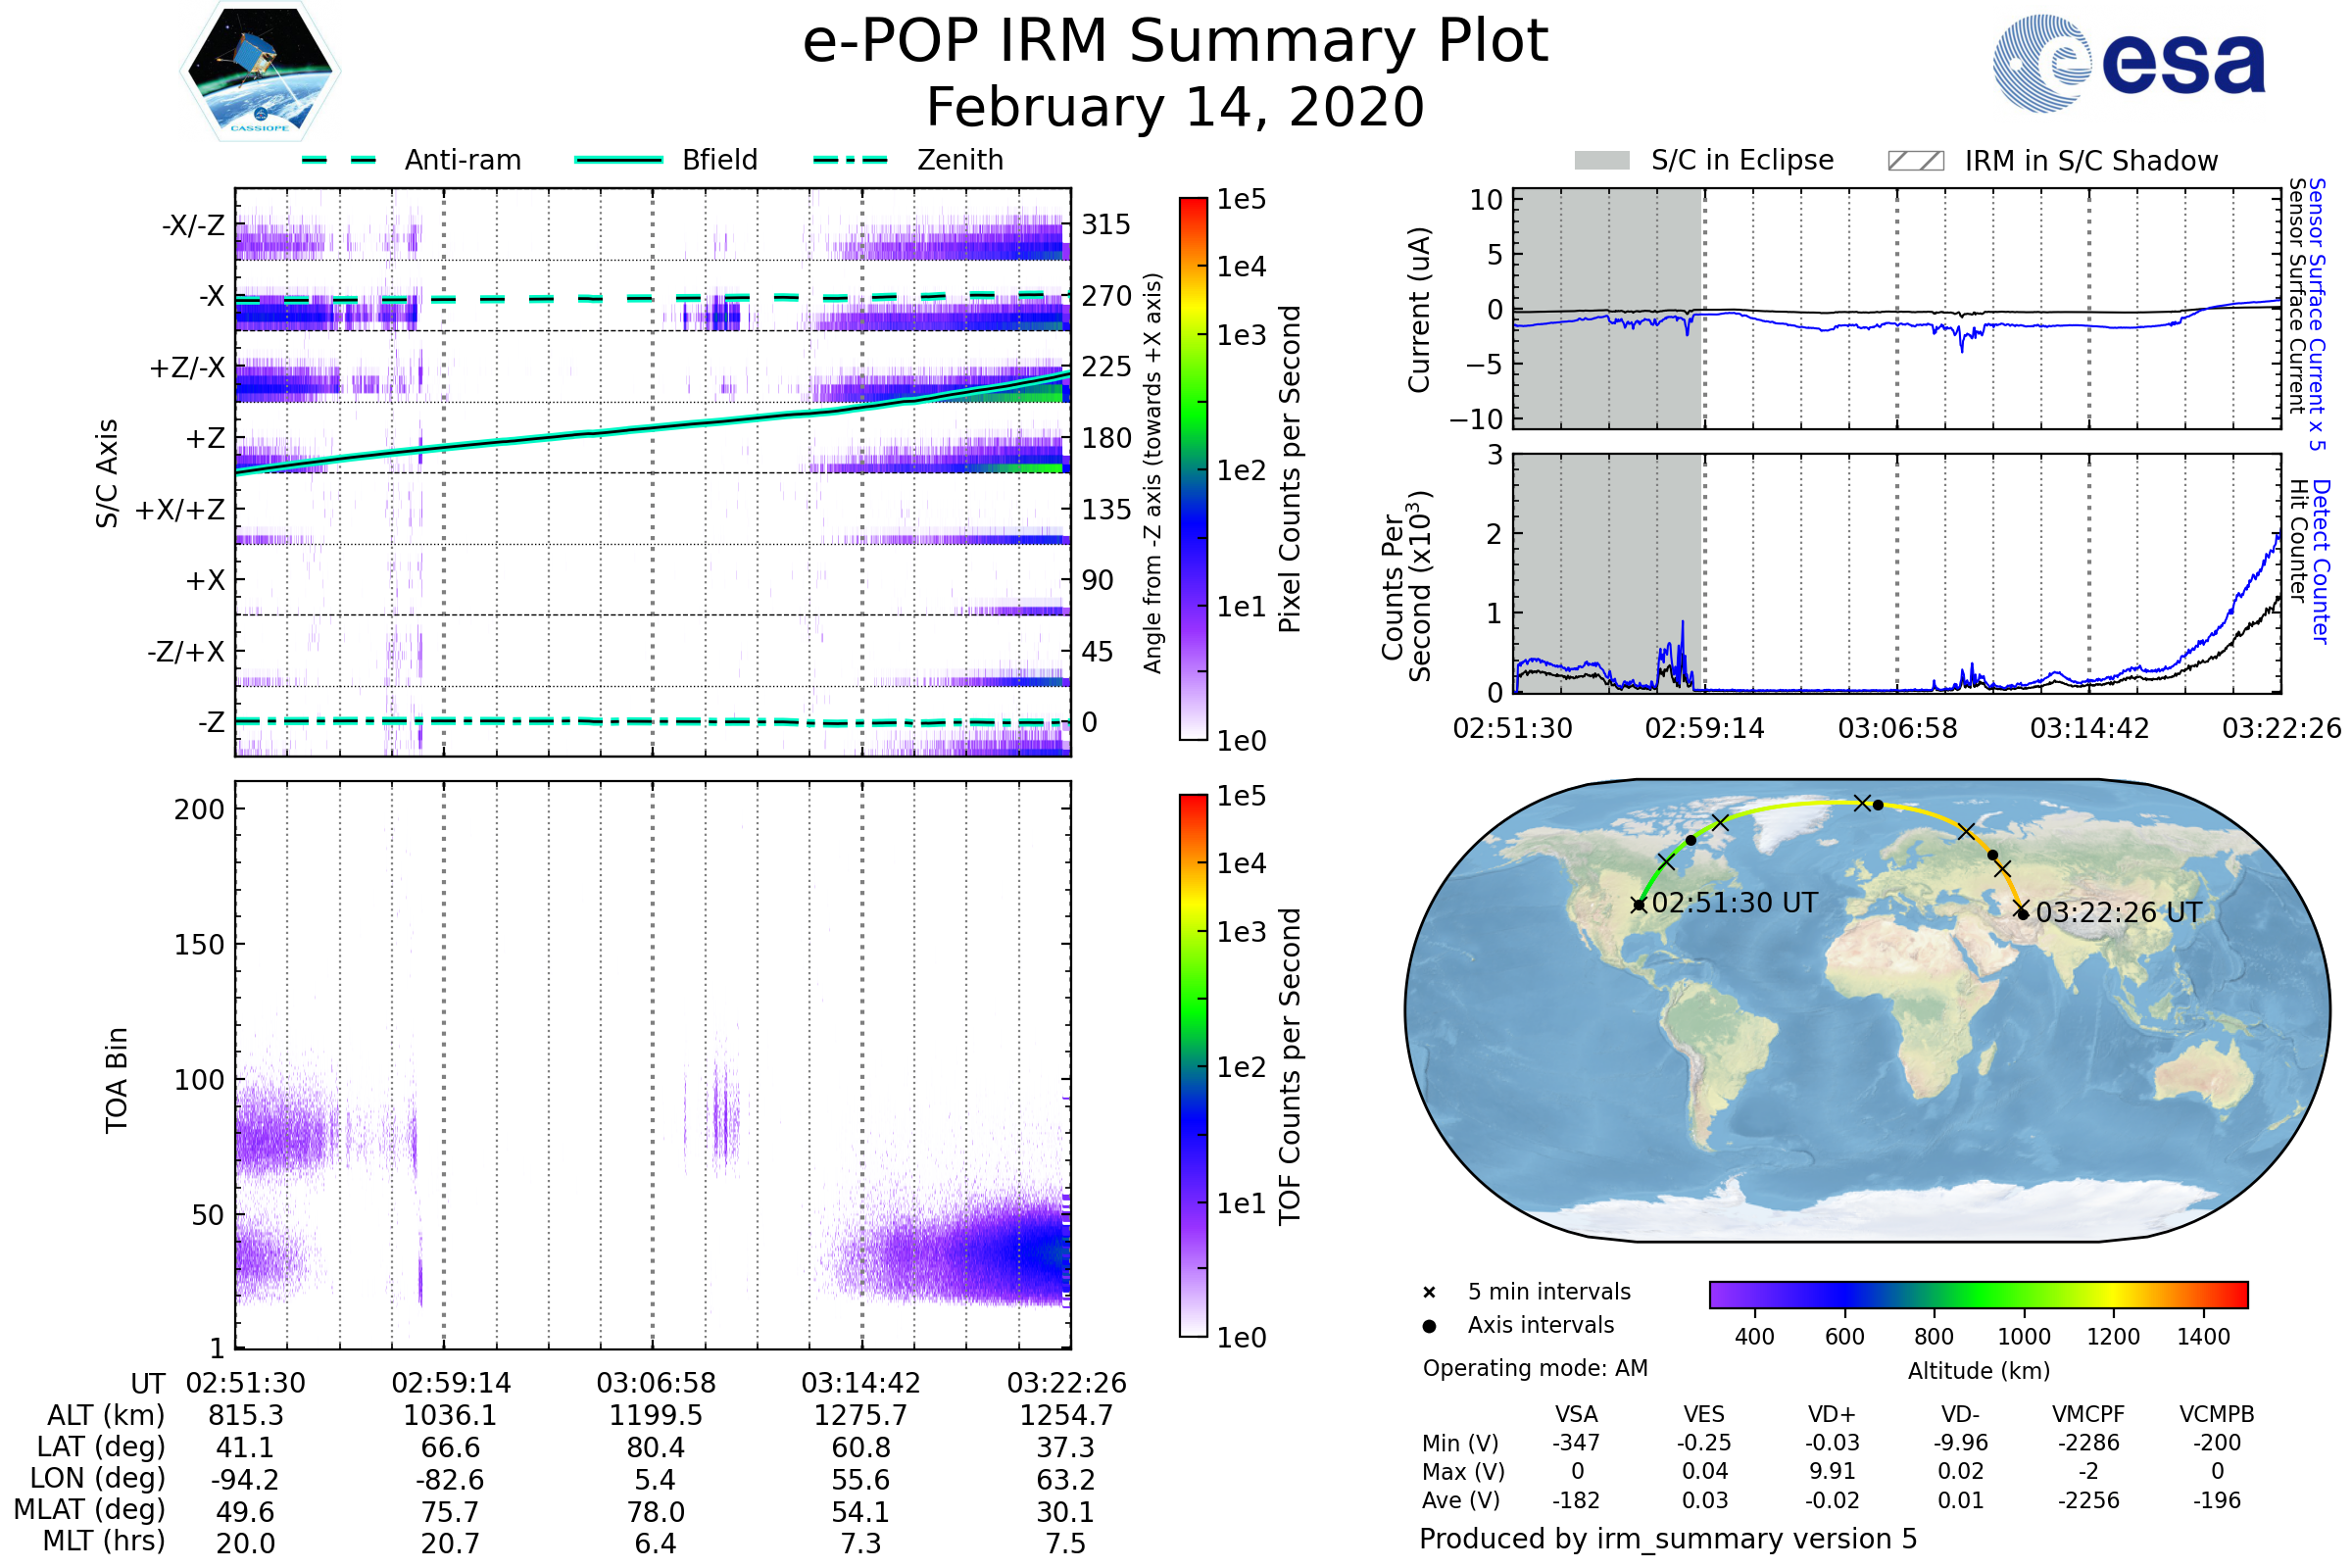Click the Axis intervals dot marker

point(1429,1326)
